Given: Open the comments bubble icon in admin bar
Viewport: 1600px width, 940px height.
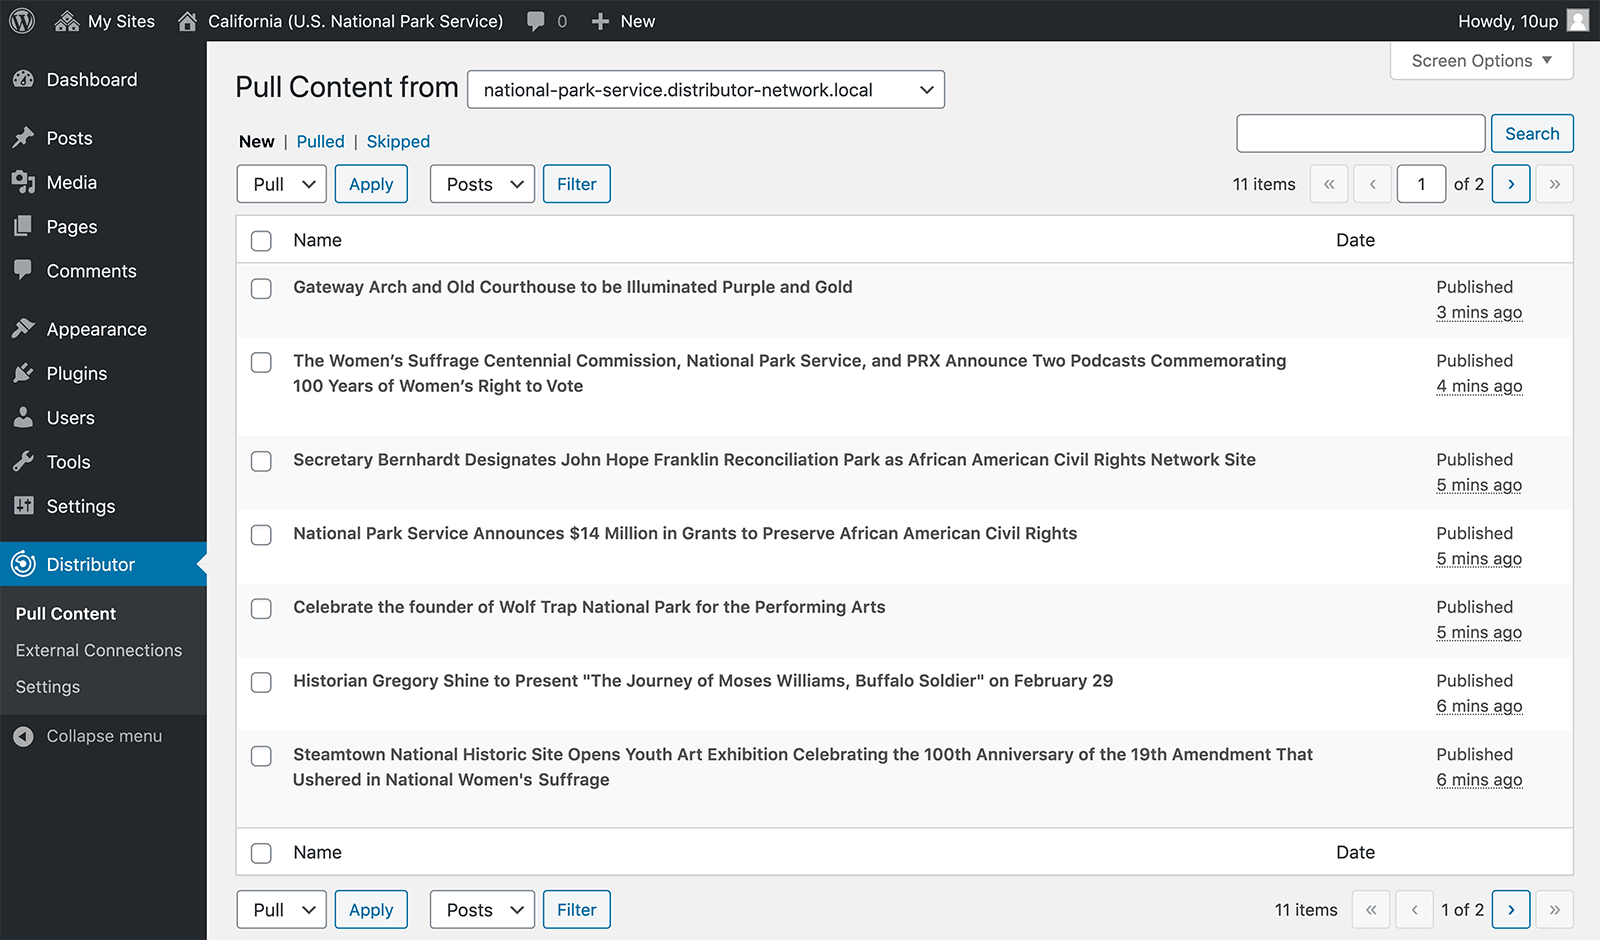Looking at the screenshot, I should pyautogui.click(x=536, y=21).
